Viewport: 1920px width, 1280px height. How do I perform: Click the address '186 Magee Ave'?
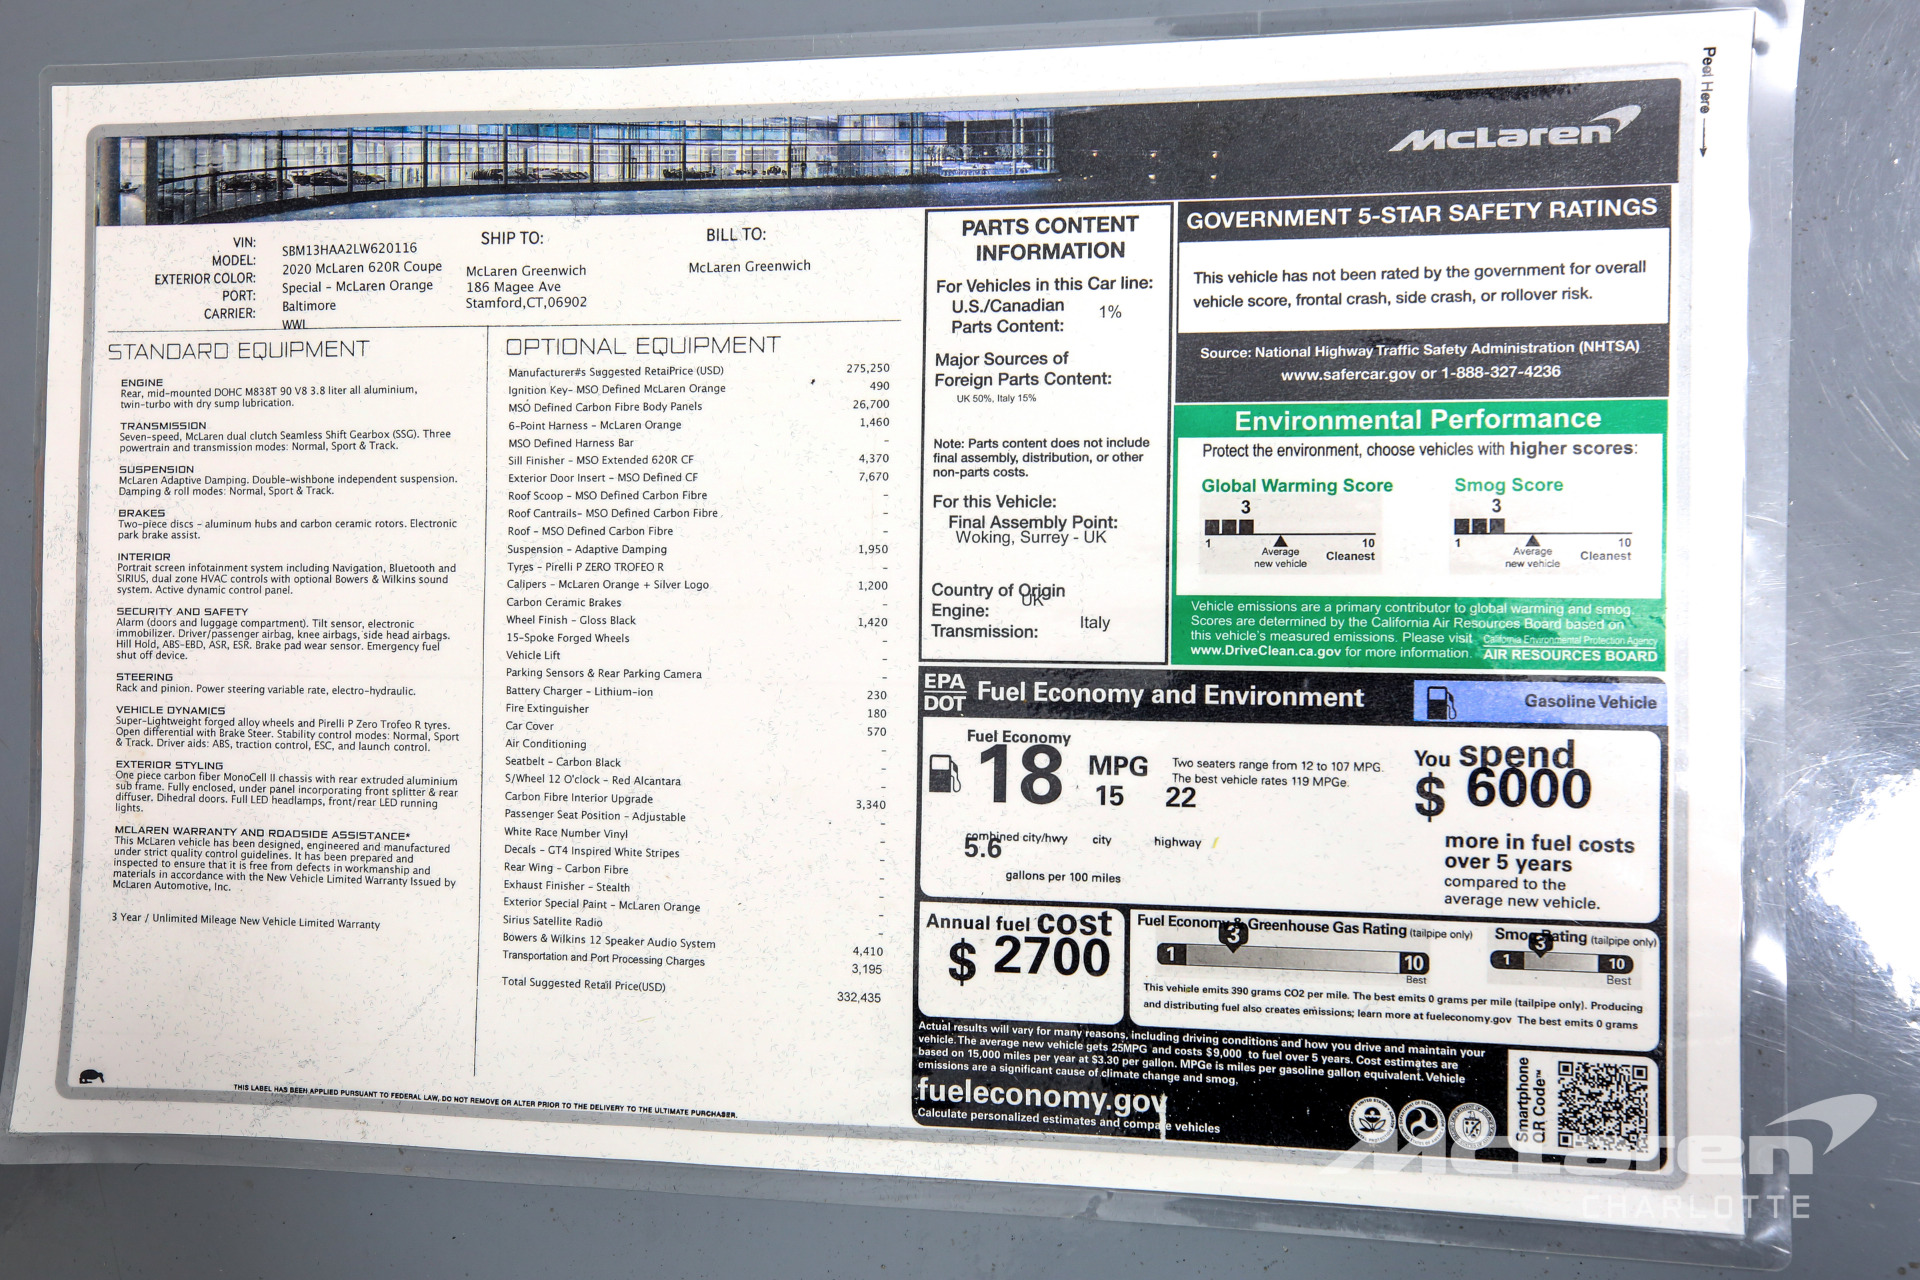[513, 287]
